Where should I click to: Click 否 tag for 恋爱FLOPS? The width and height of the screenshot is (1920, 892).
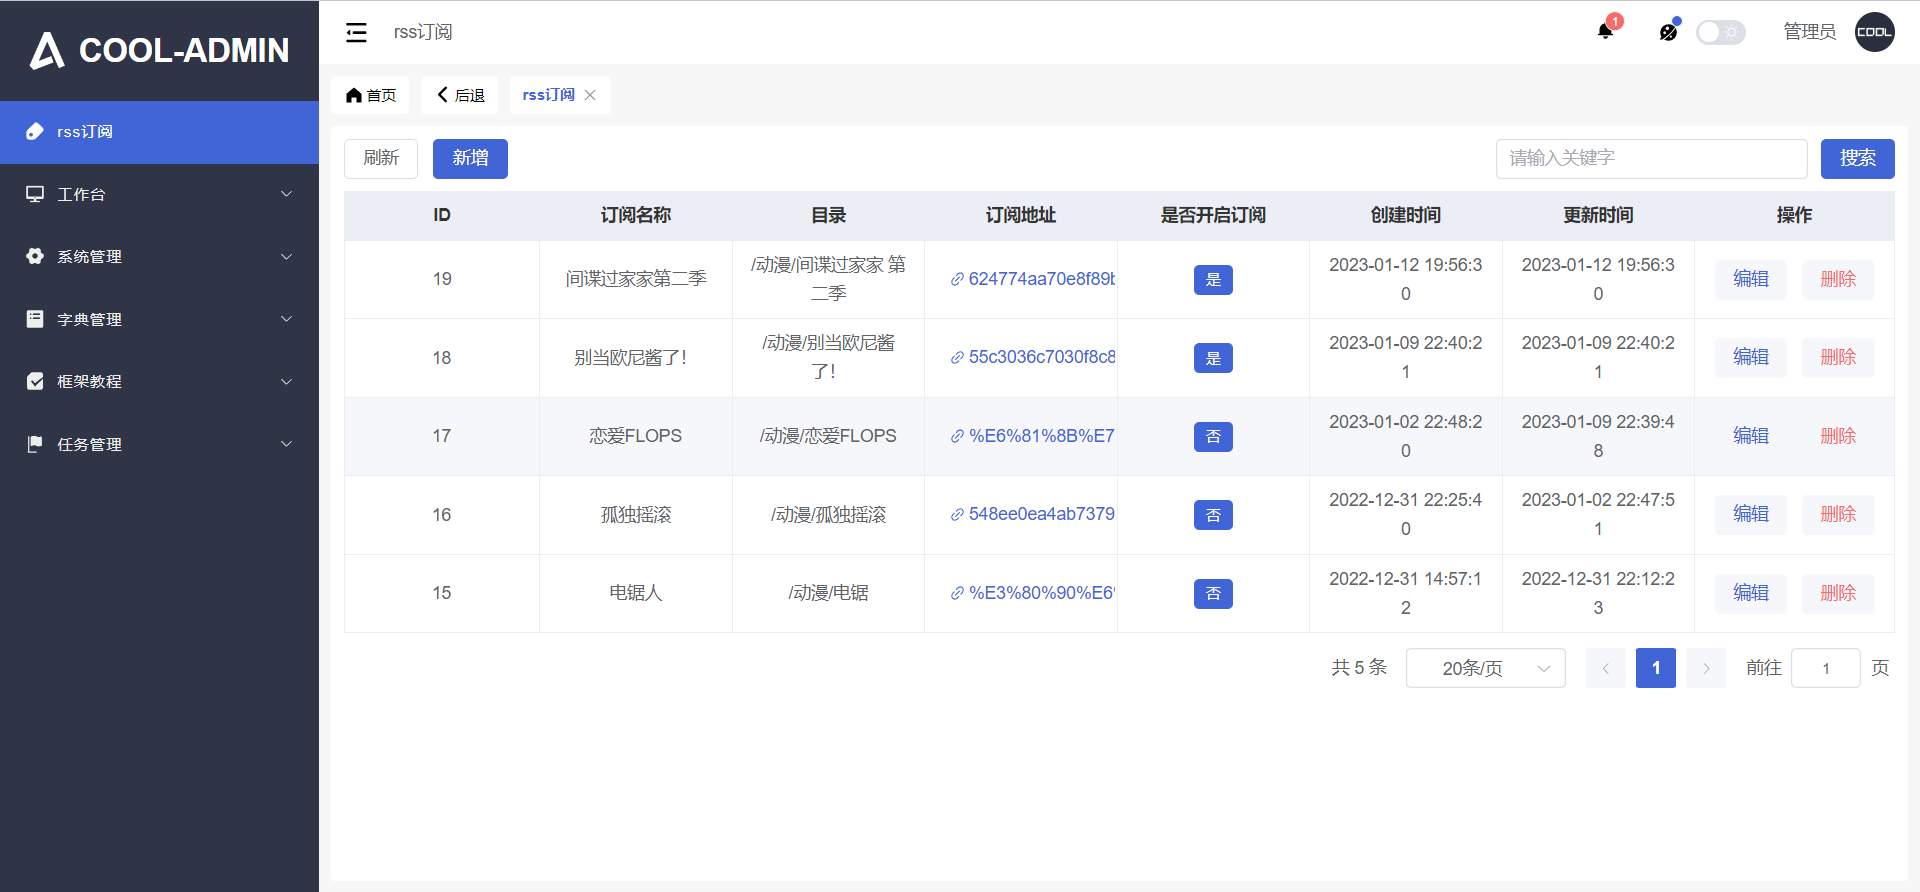[x=1213, y=437]
